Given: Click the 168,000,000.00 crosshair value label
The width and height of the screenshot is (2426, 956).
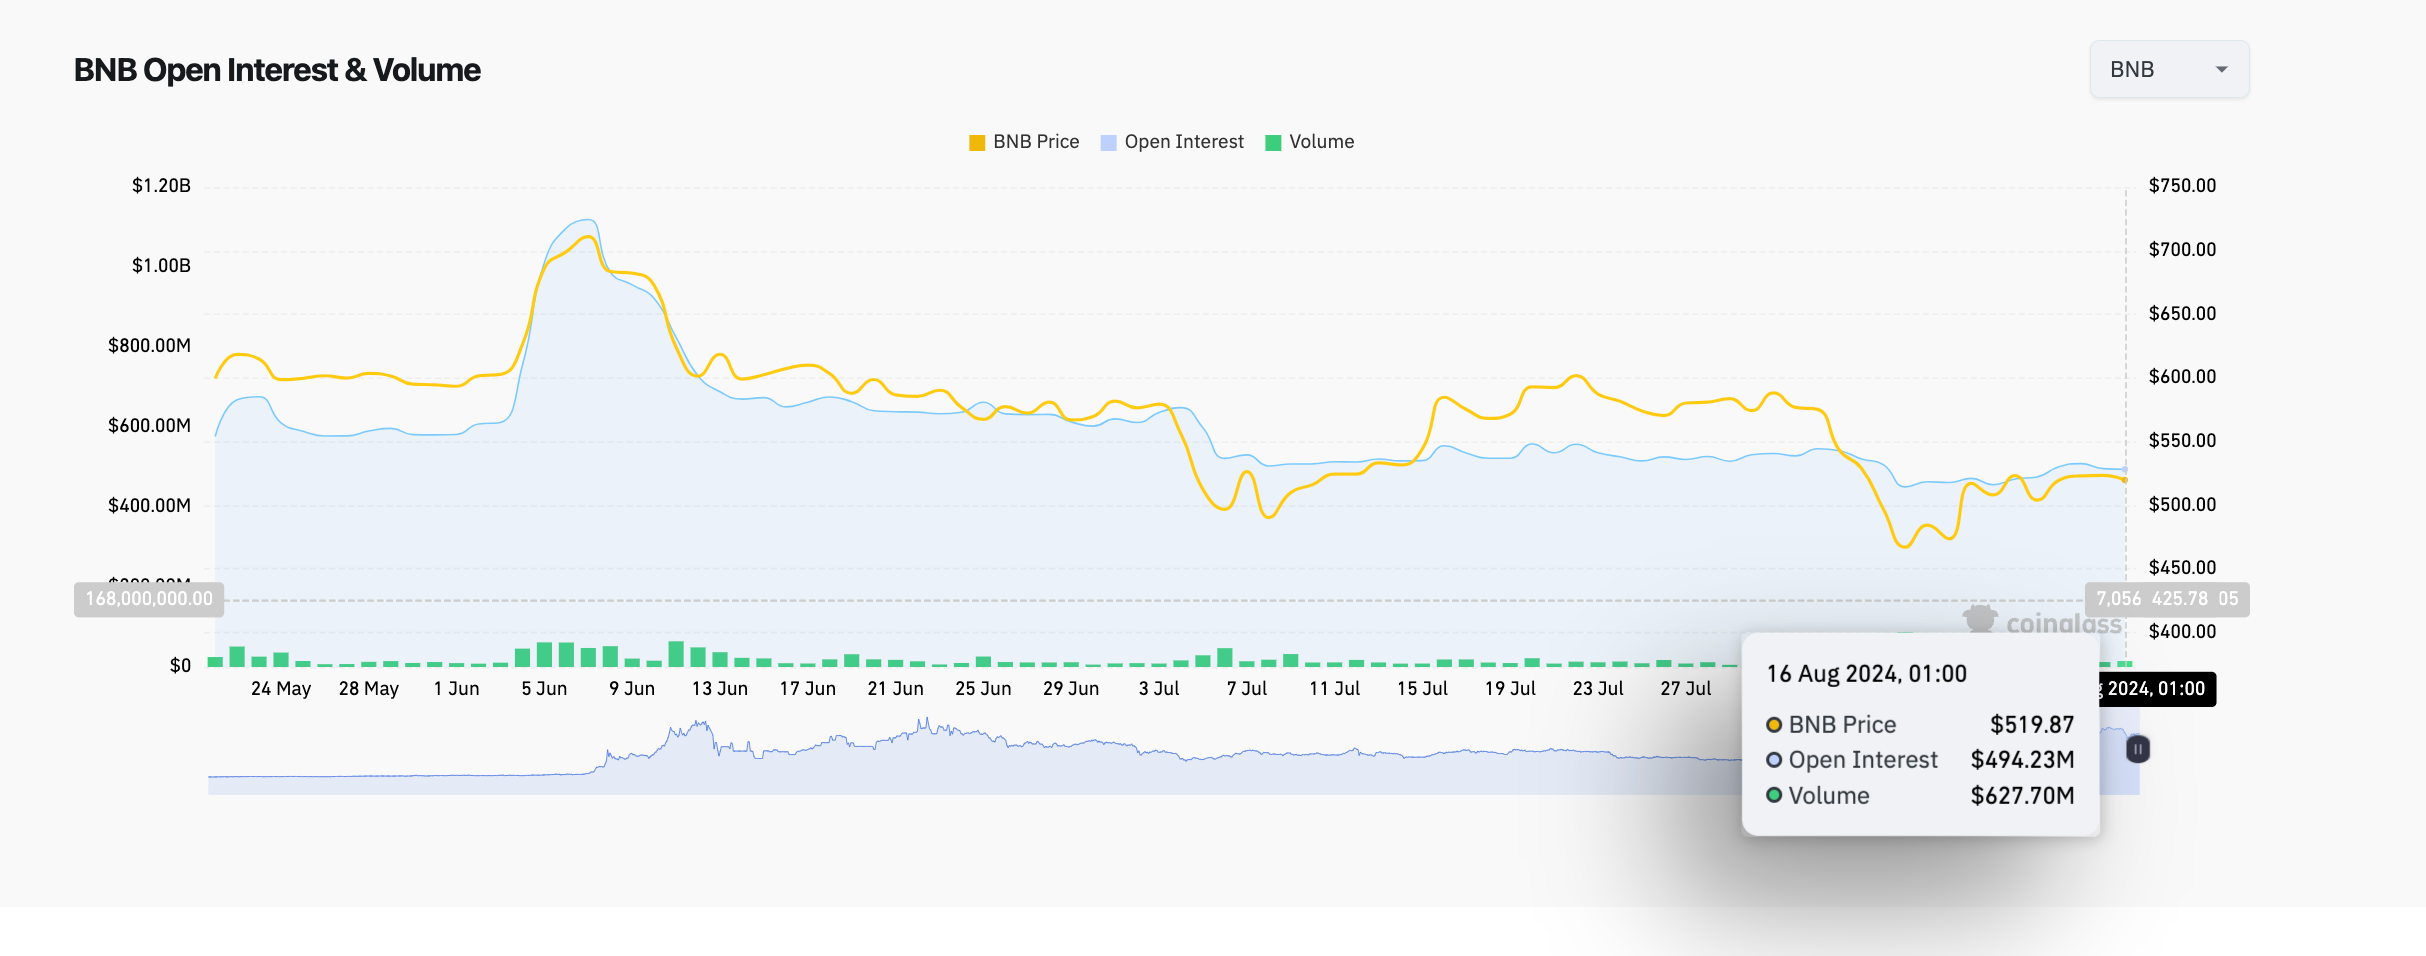Looking at the screenshot, I should click(149, 599).
